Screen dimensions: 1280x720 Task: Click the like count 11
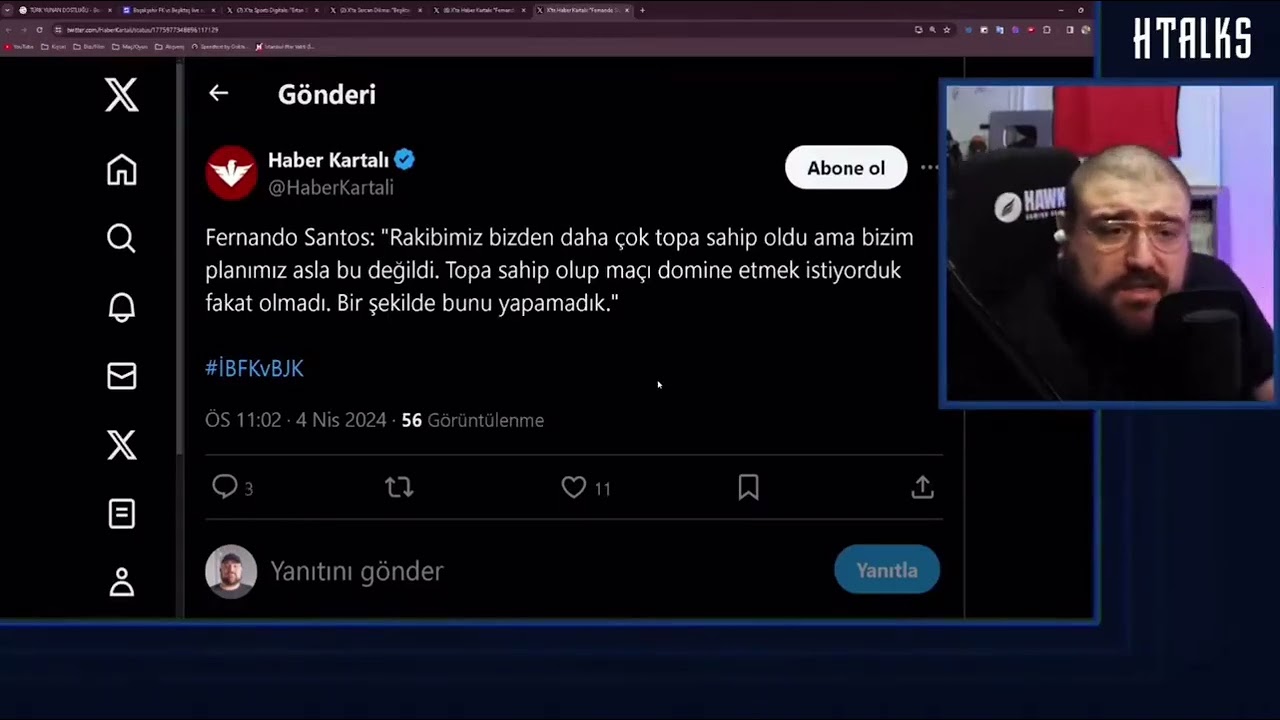coord(602,489)
